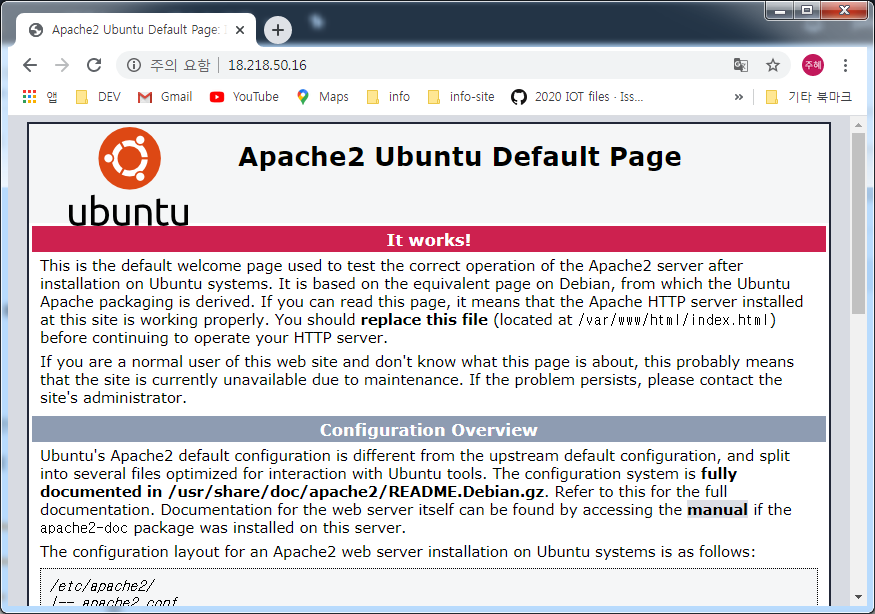Image resolution: width=875 pixels, height=614 pixels.
Task: Click the scrollbar down arrow
Action: 858,597
